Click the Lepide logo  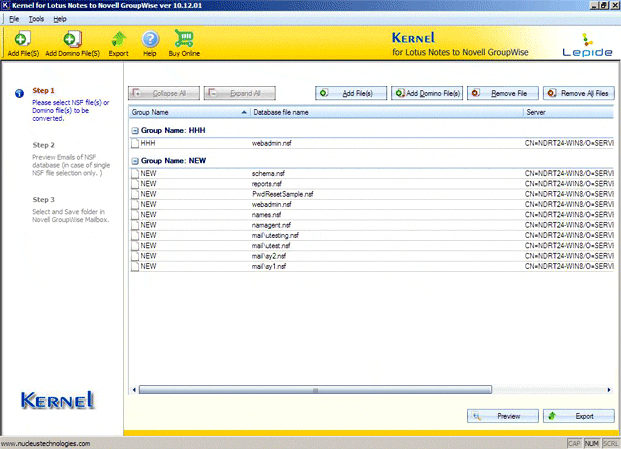(x=587, y=45)
